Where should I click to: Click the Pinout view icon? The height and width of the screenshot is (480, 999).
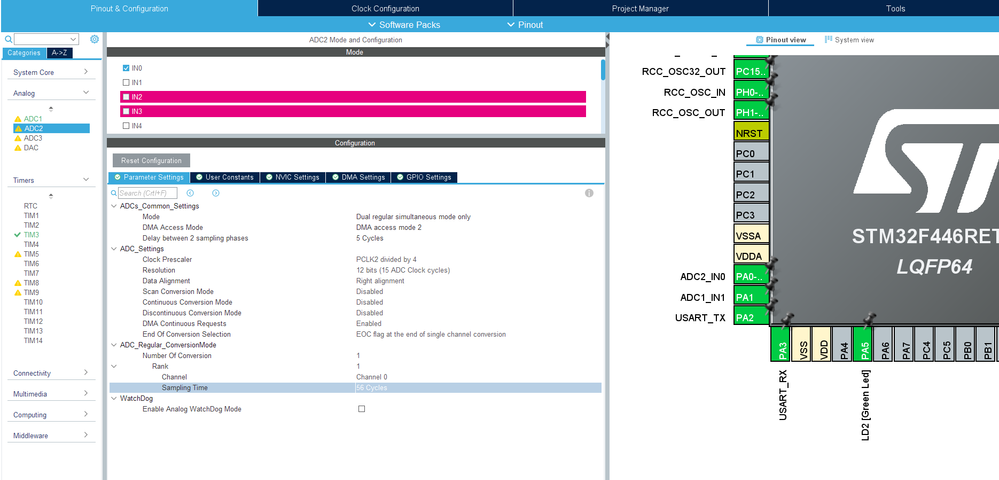(759, 40)
